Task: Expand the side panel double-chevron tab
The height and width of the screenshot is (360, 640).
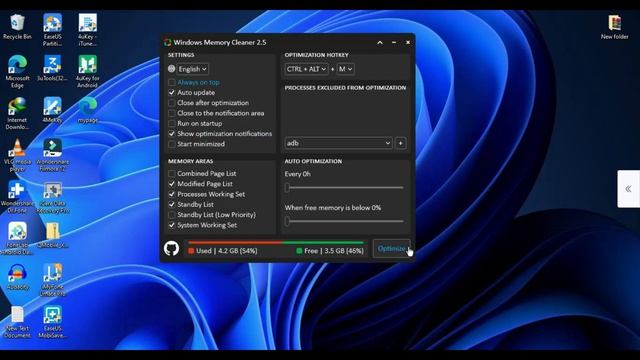Action: tap(629, 189)
